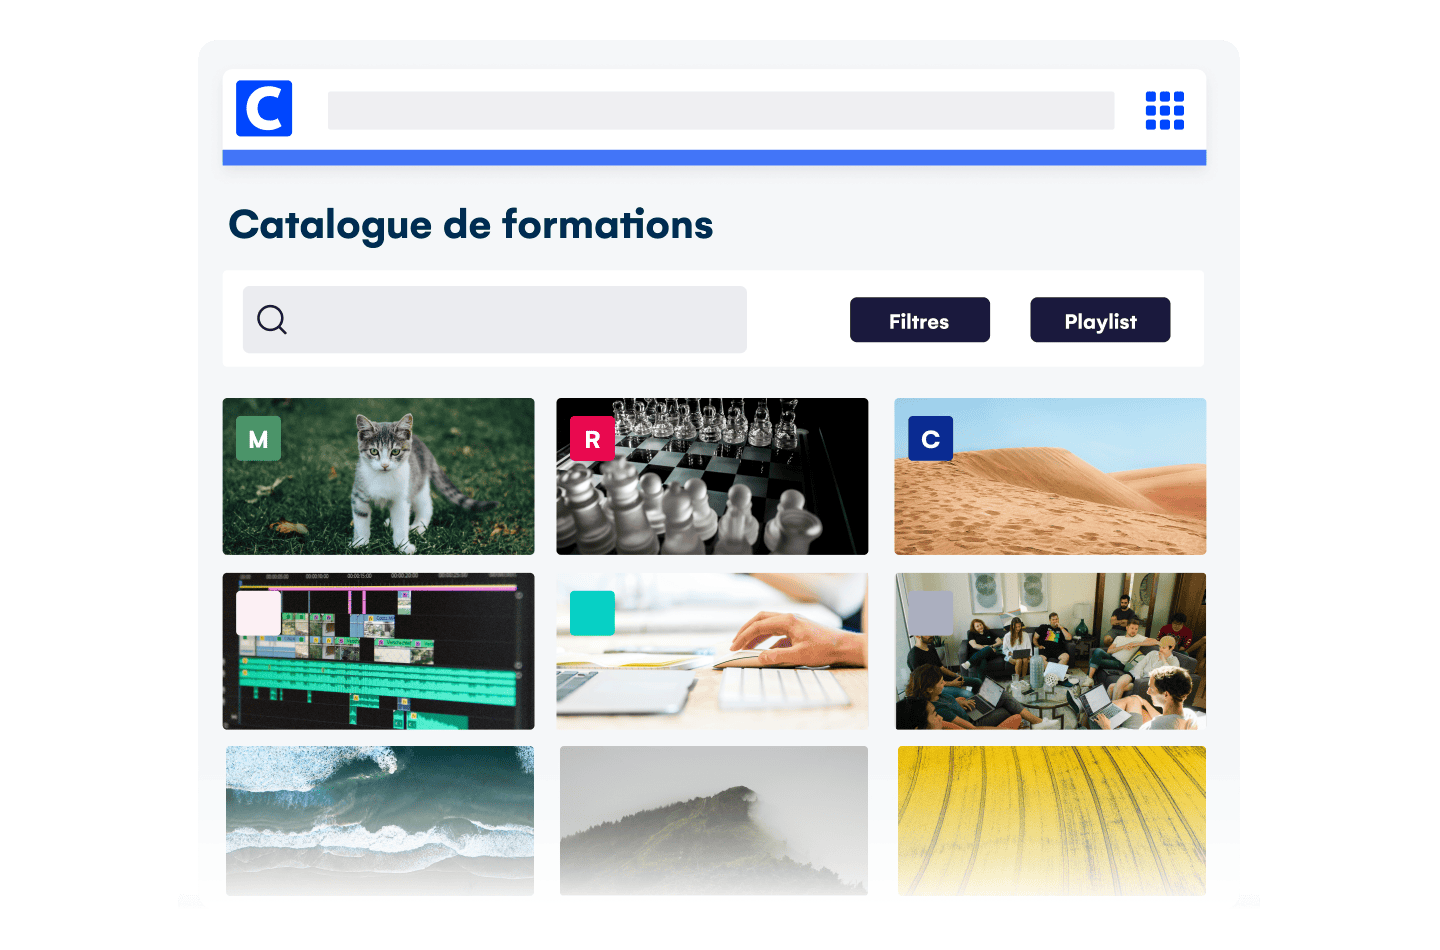This screenshot has width=1440, height=950.
Task: Open the glass chess pieces course thumbnail
Action: (712, 476)
